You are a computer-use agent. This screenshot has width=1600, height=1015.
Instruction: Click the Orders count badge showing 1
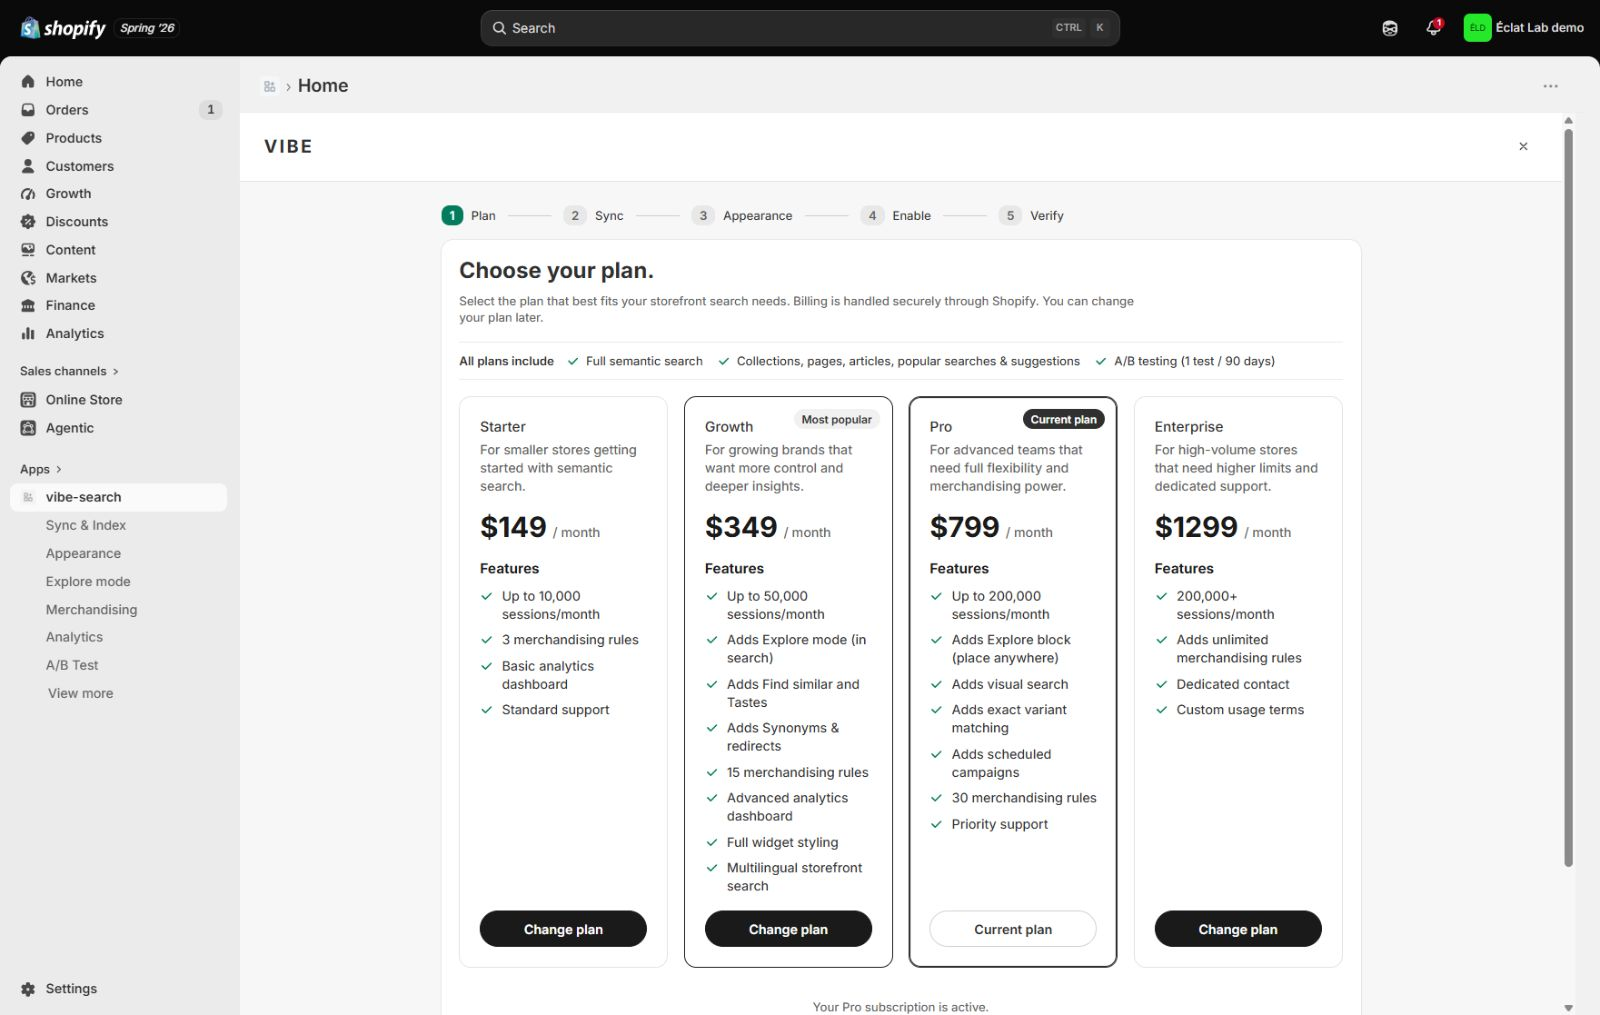210,110
